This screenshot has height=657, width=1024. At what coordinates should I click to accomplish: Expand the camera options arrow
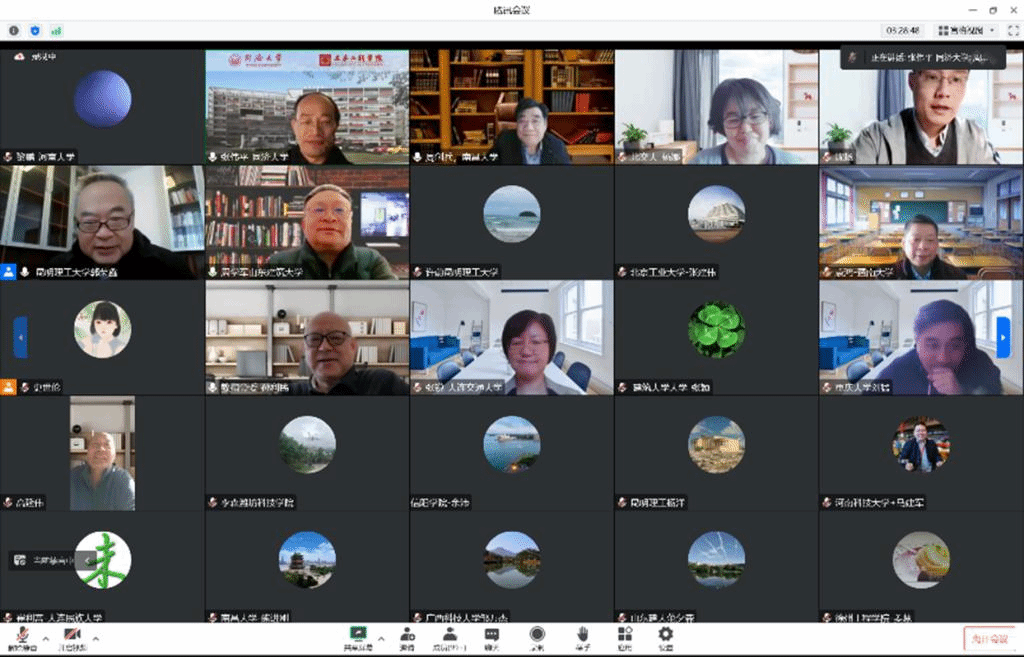pos(96,637)
